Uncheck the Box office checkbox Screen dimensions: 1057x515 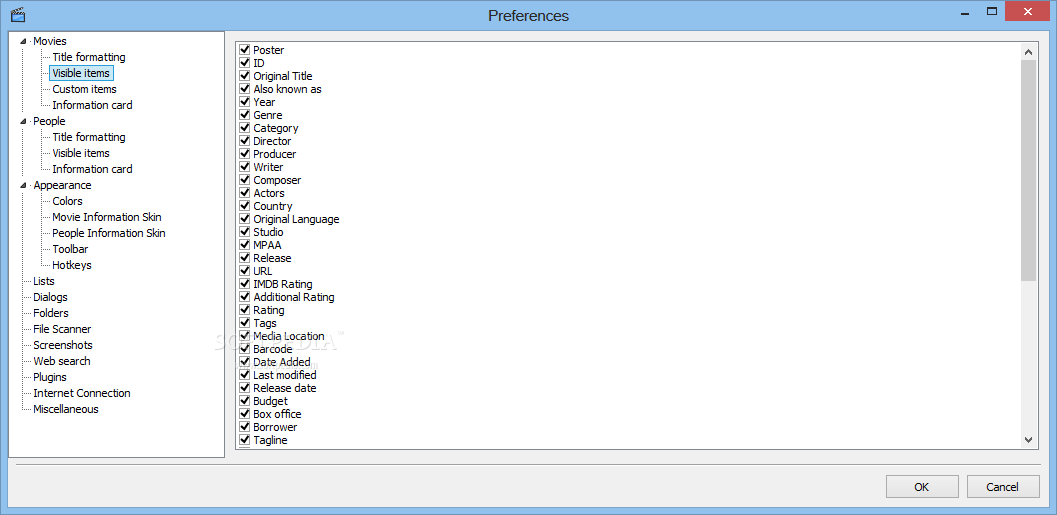point(245,414)
